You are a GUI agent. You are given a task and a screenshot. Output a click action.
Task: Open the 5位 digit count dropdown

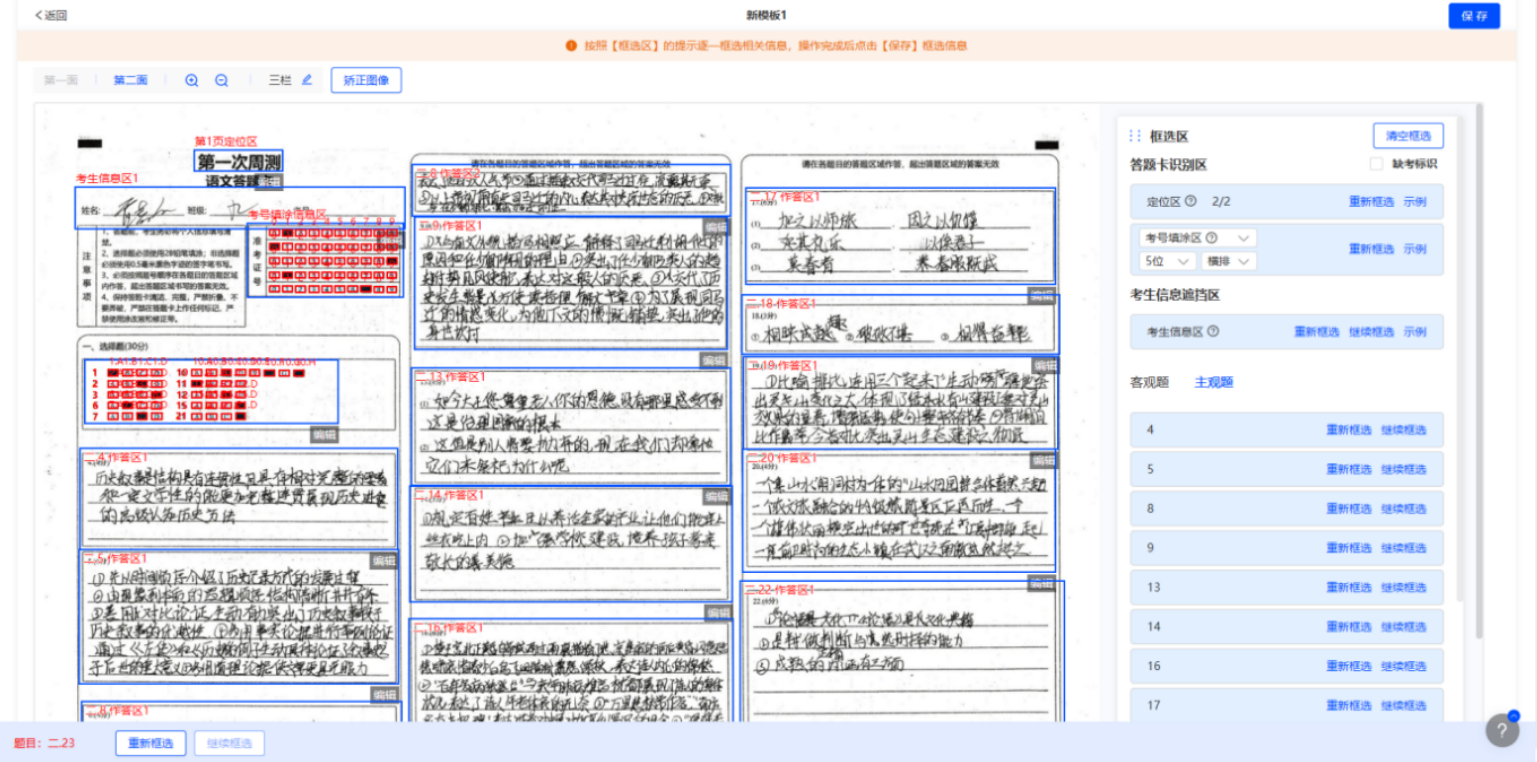tap(1167, 261)
